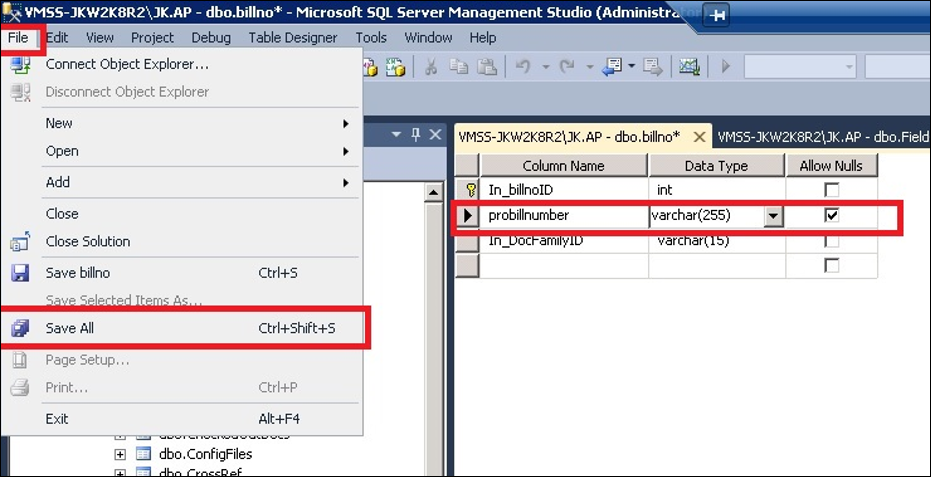Screen dimensions: 931x477
Task: Click the Column Name header
Action: point(563,166)
